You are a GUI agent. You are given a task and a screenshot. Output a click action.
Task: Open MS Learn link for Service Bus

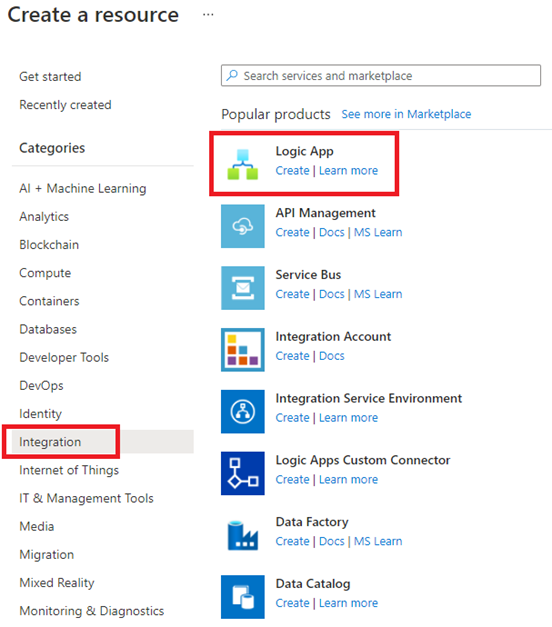tap(378, 294)
